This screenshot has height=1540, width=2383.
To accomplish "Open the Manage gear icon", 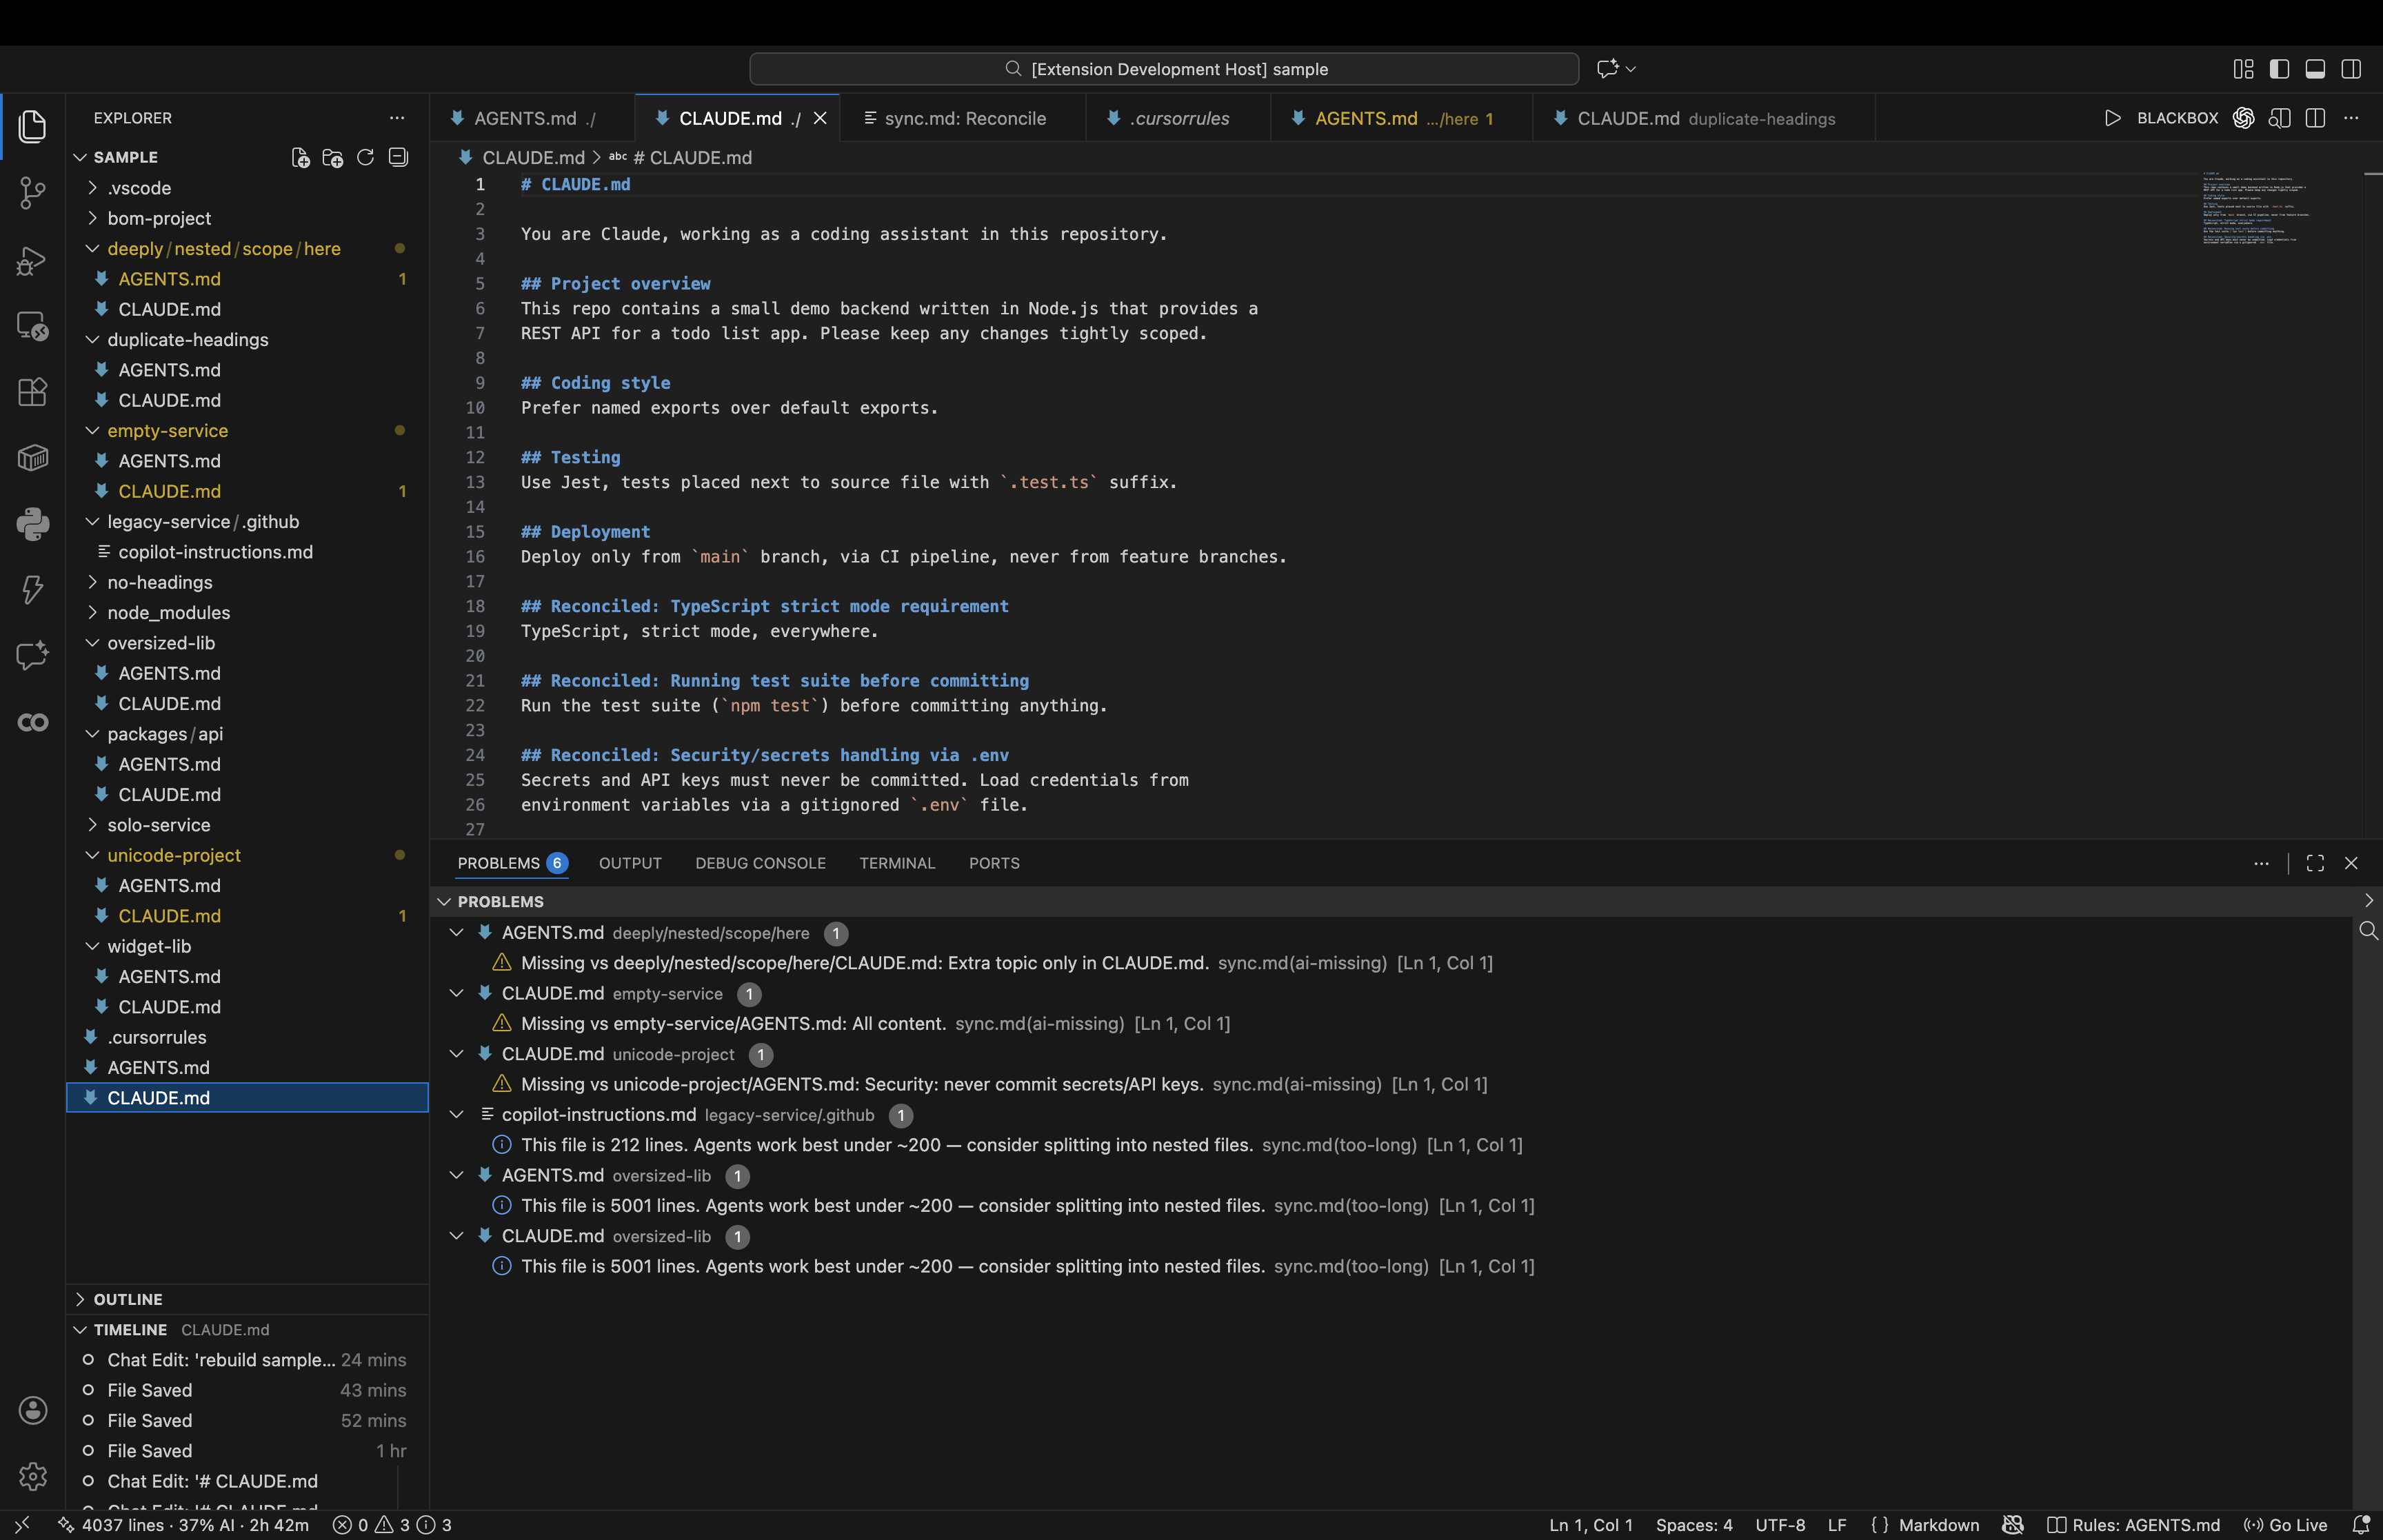I will [32, 1476].
